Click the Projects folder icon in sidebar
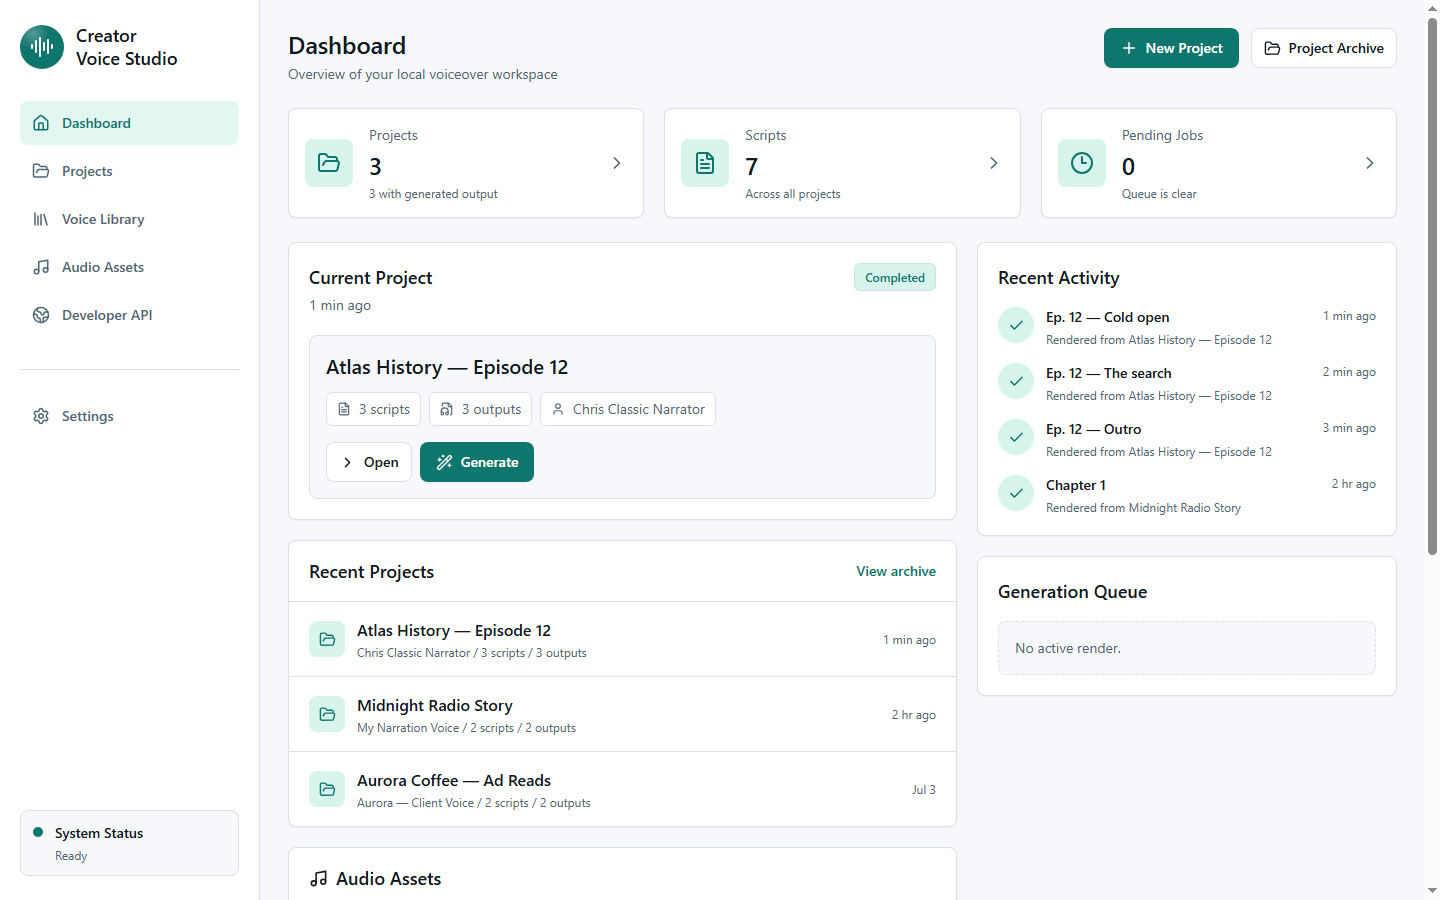Image resolution: width=1440 pixels, height=900 pixels. pos(41,171)
